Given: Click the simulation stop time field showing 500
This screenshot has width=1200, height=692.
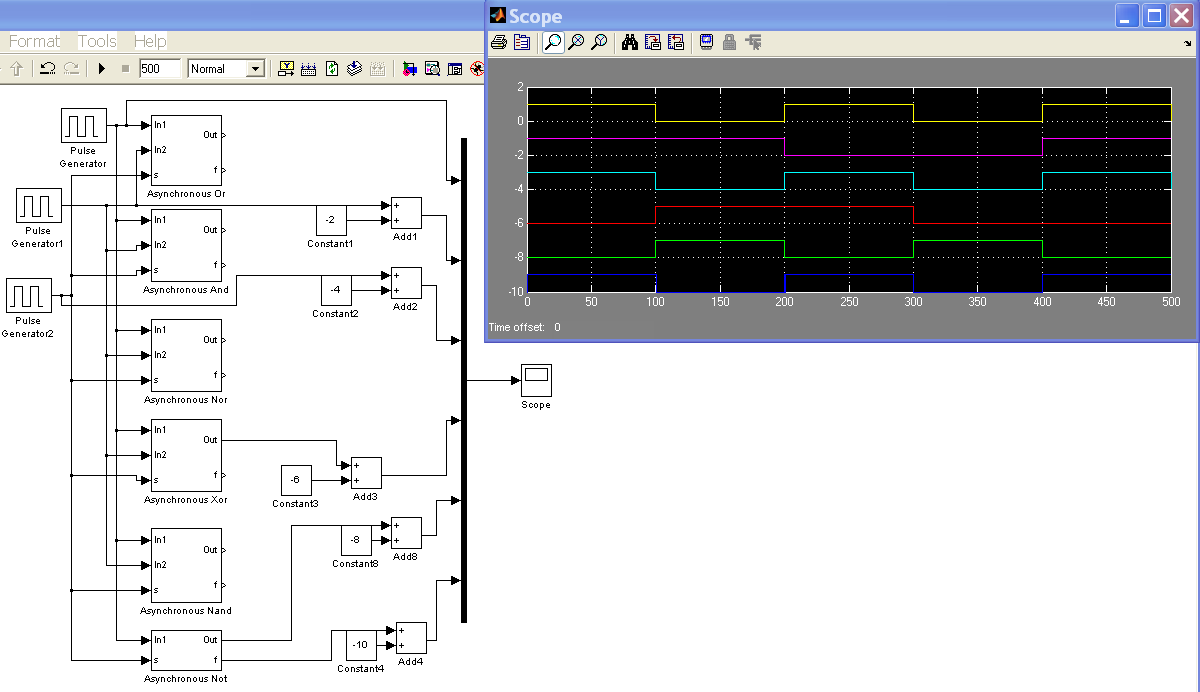Looking at the screenshot, I should point(160,68).
